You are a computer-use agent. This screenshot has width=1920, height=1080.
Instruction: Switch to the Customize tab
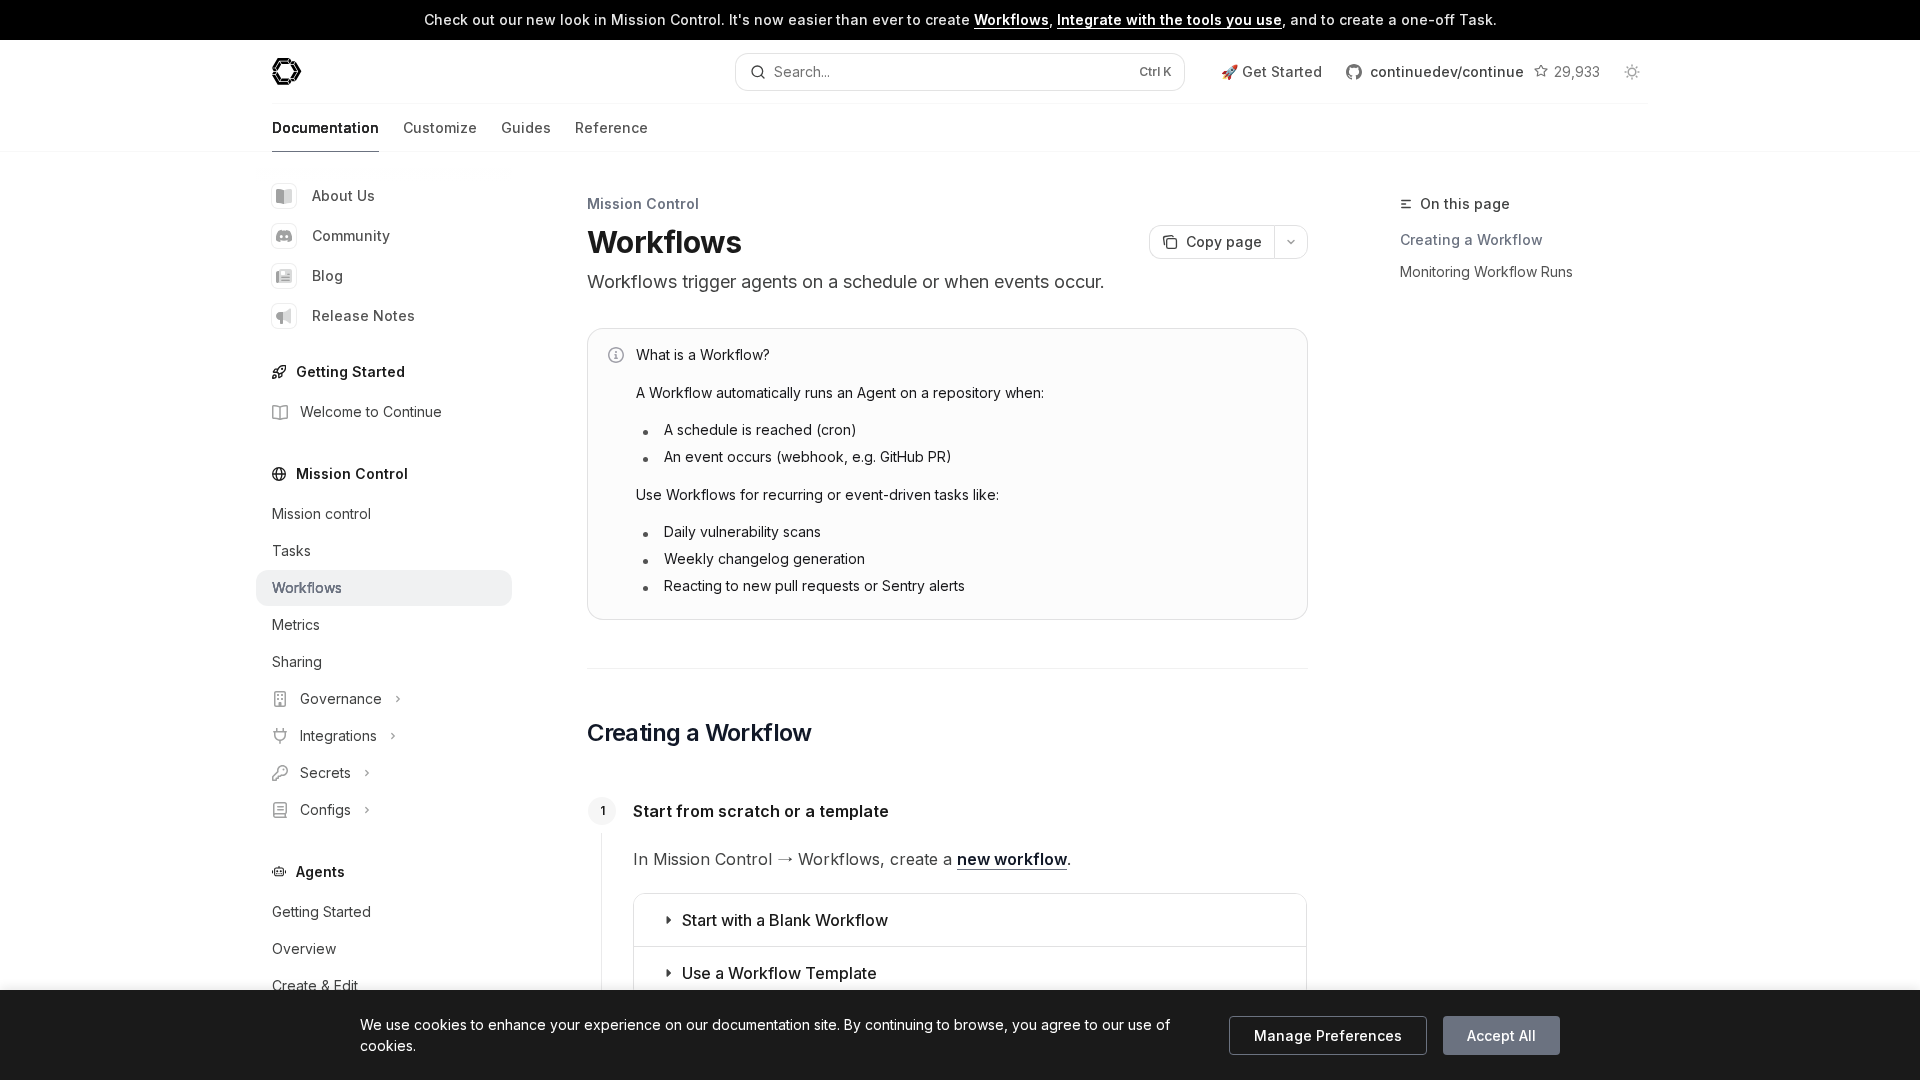pos(439,128)
